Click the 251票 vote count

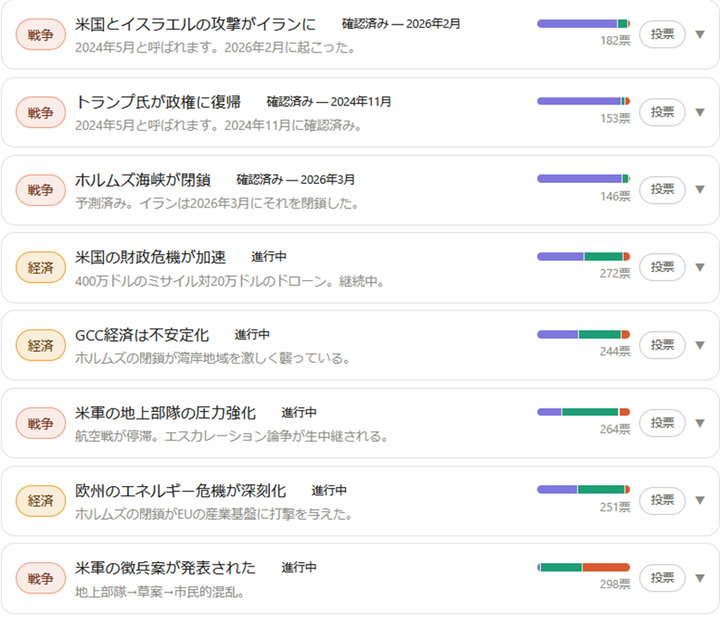click(x=615, y=507)
